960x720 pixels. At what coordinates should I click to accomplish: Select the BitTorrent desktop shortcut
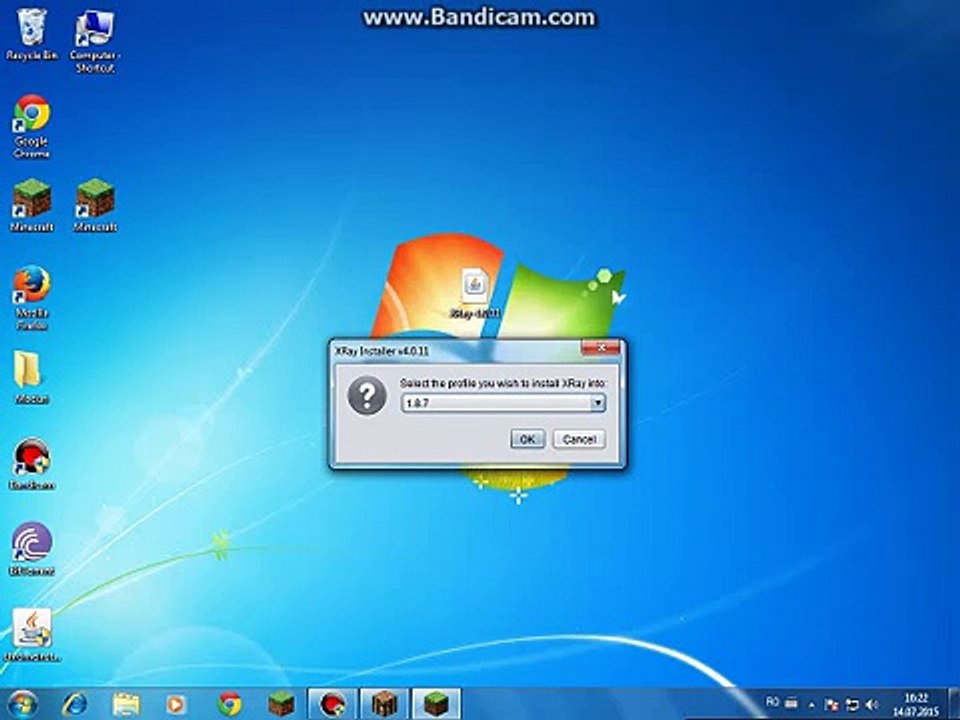pos(31,549)
